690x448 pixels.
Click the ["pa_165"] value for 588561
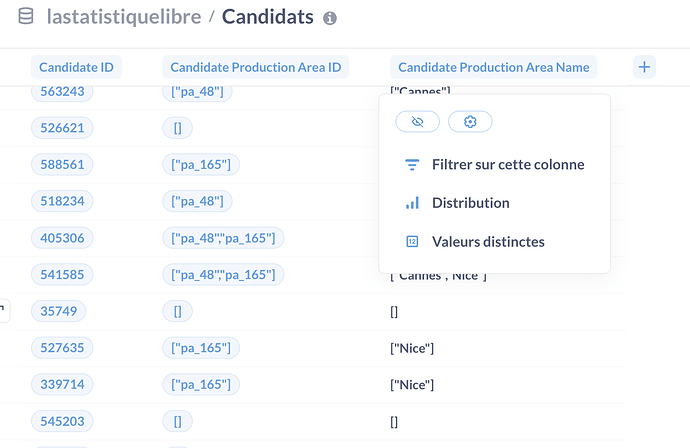[x=201, y=164]
